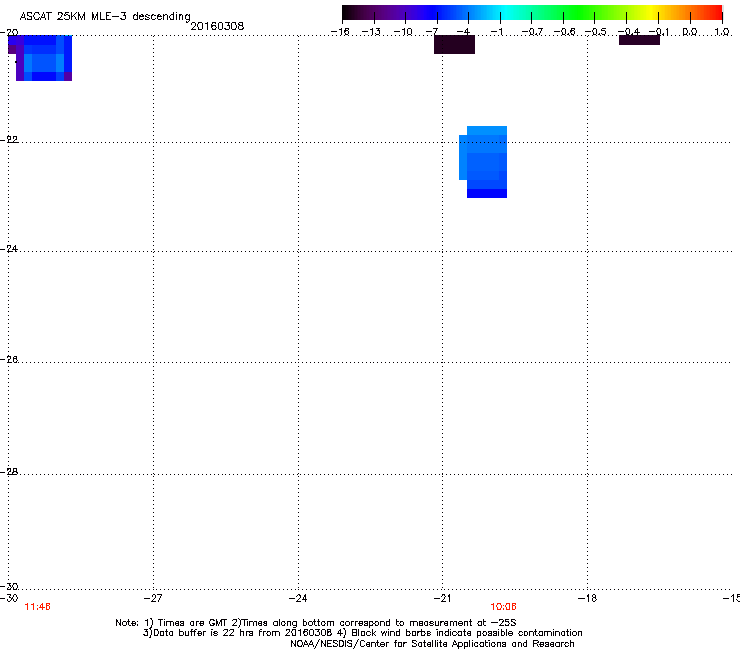The width and height of the screenshot is (740, 650).
Task: Click the 'Times are GMT' note line
Action: [316, 623]
